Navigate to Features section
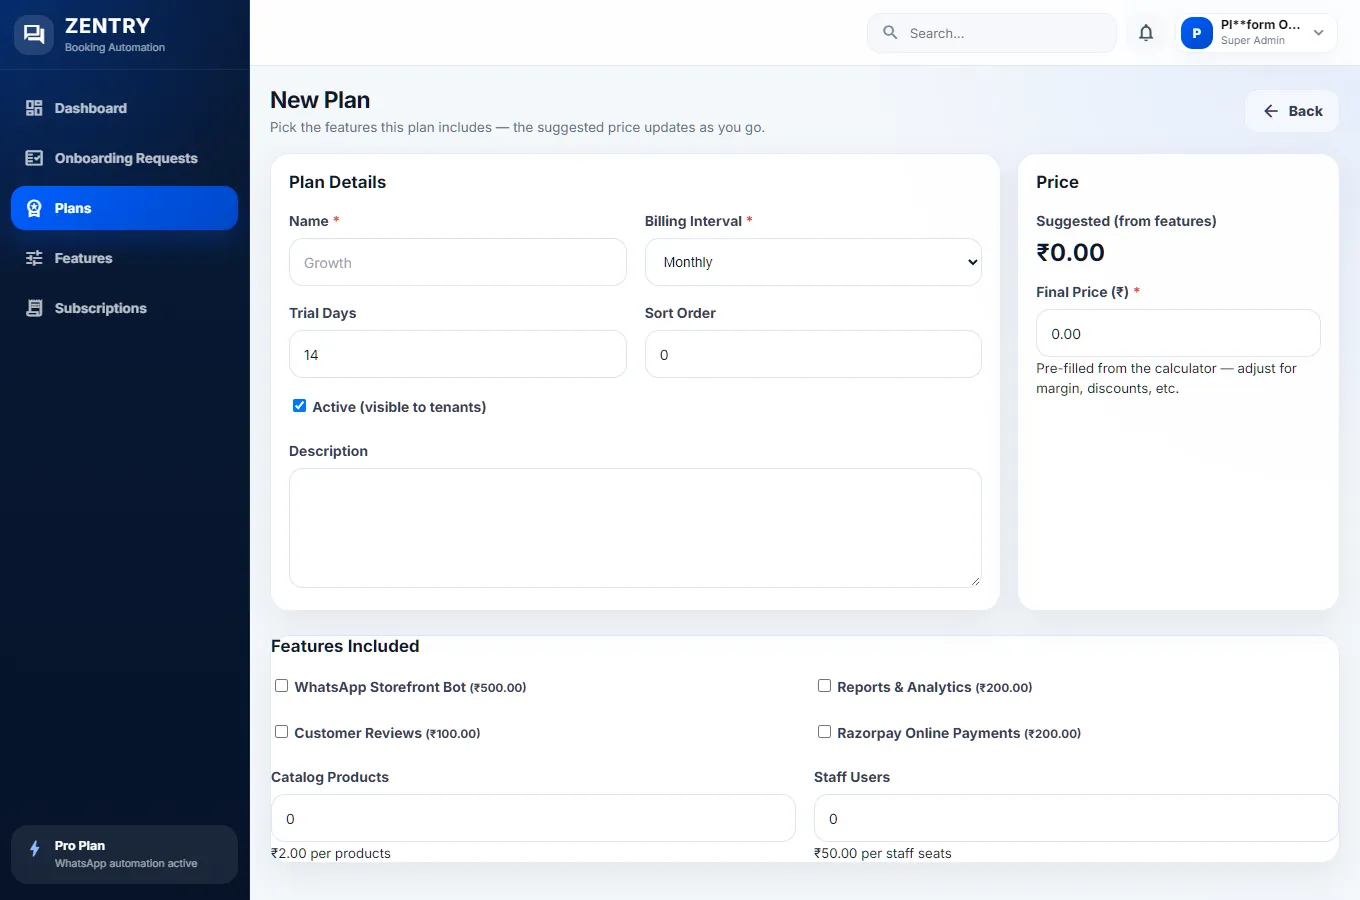This screenshot has width=1360, height=900. click(124, 258)
